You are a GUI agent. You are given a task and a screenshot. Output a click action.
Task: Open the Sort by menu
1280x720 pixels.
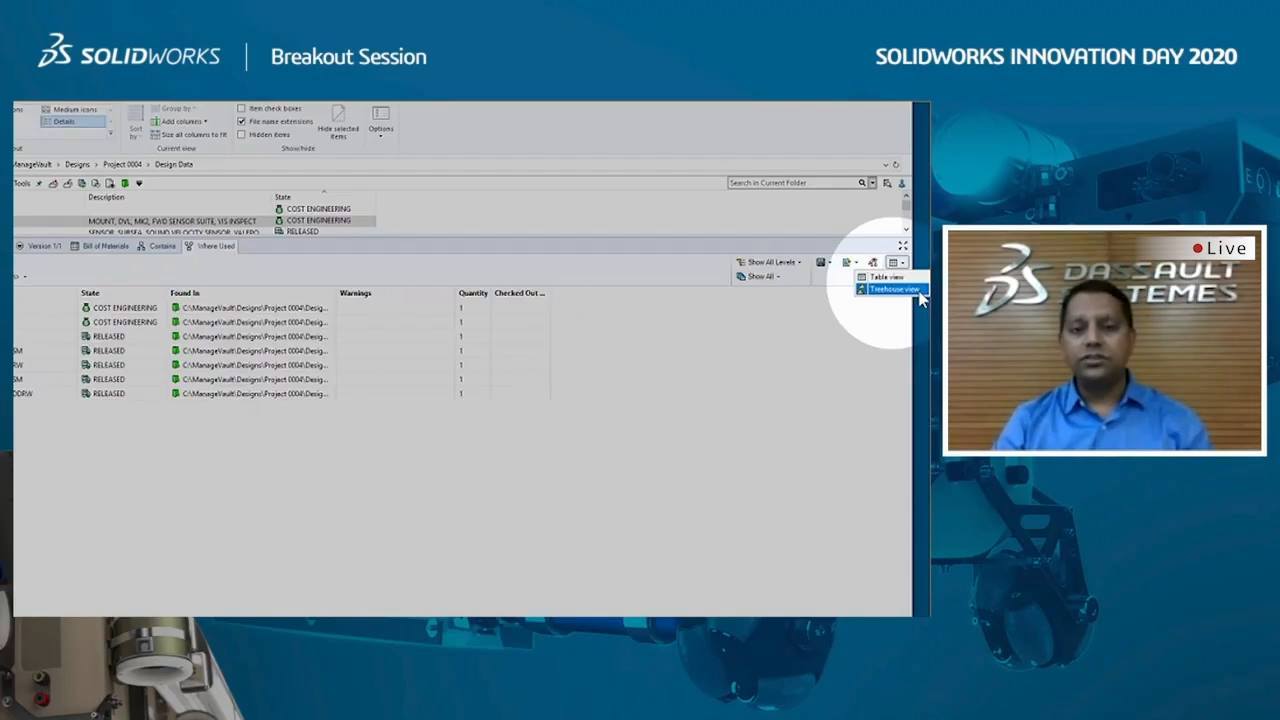135,123
